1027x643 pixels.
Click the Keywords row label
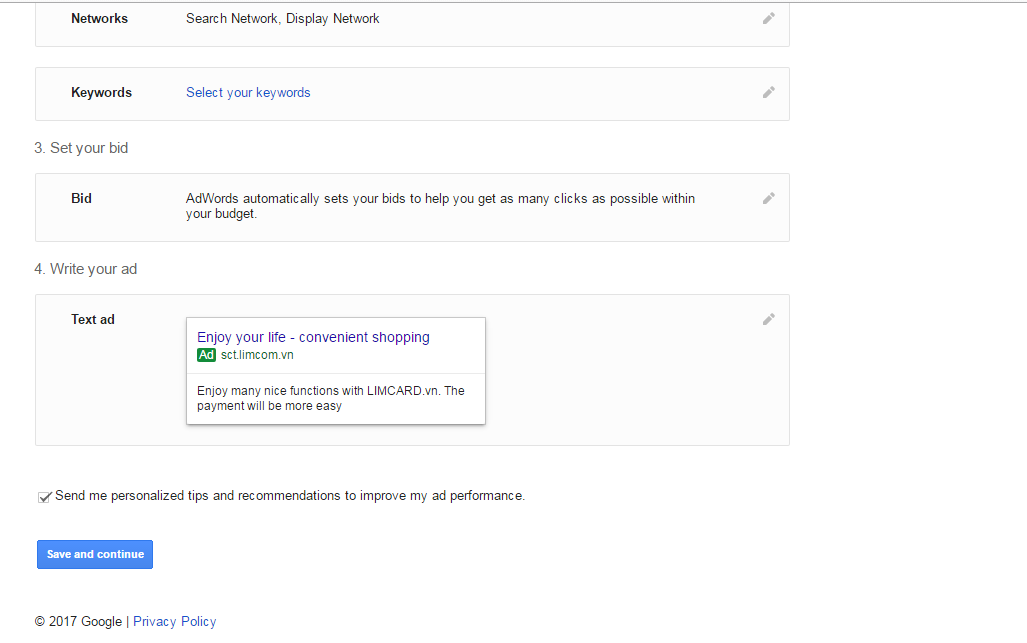(x=101, y=92)
